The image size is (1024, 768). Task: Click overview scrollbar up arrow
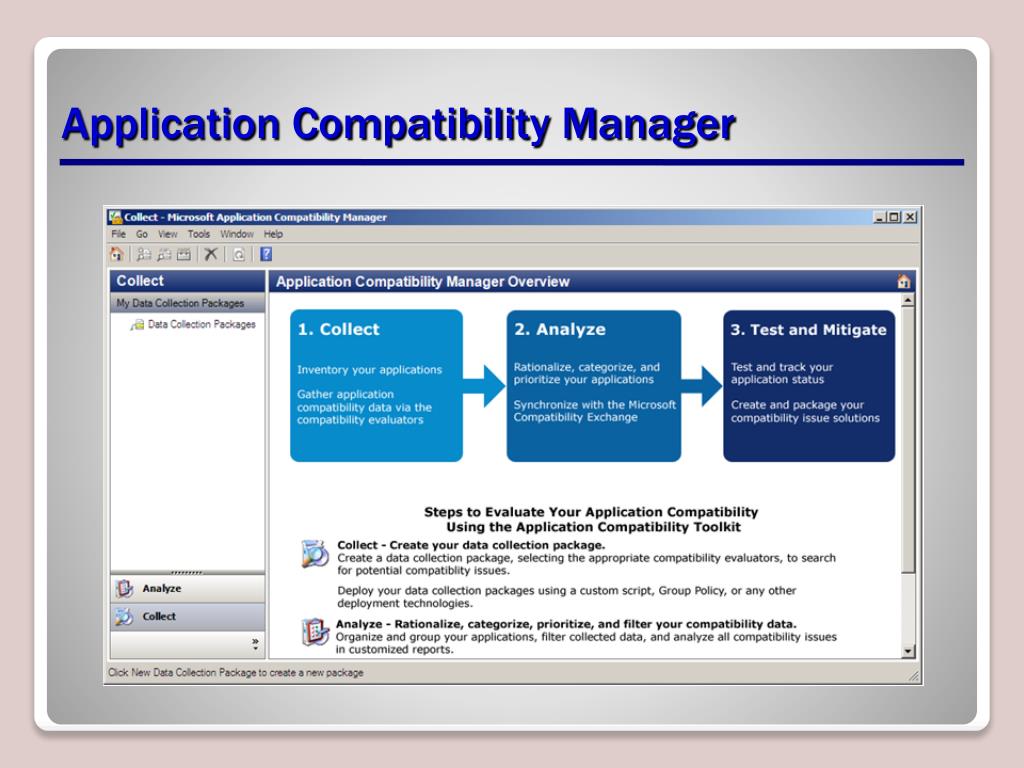(908, 300)
